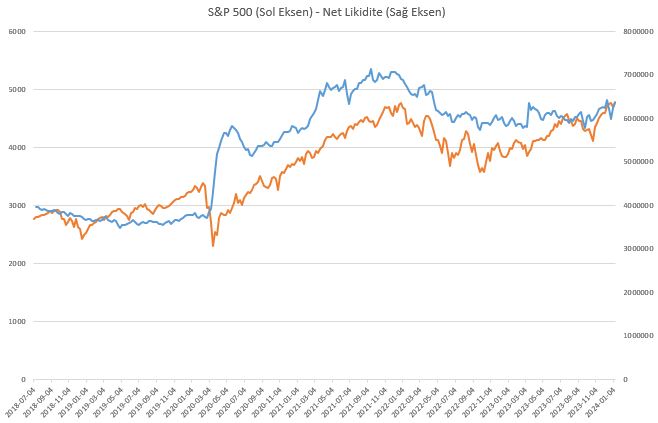Select the 5000000 right axis label

(x=638, y=162)
